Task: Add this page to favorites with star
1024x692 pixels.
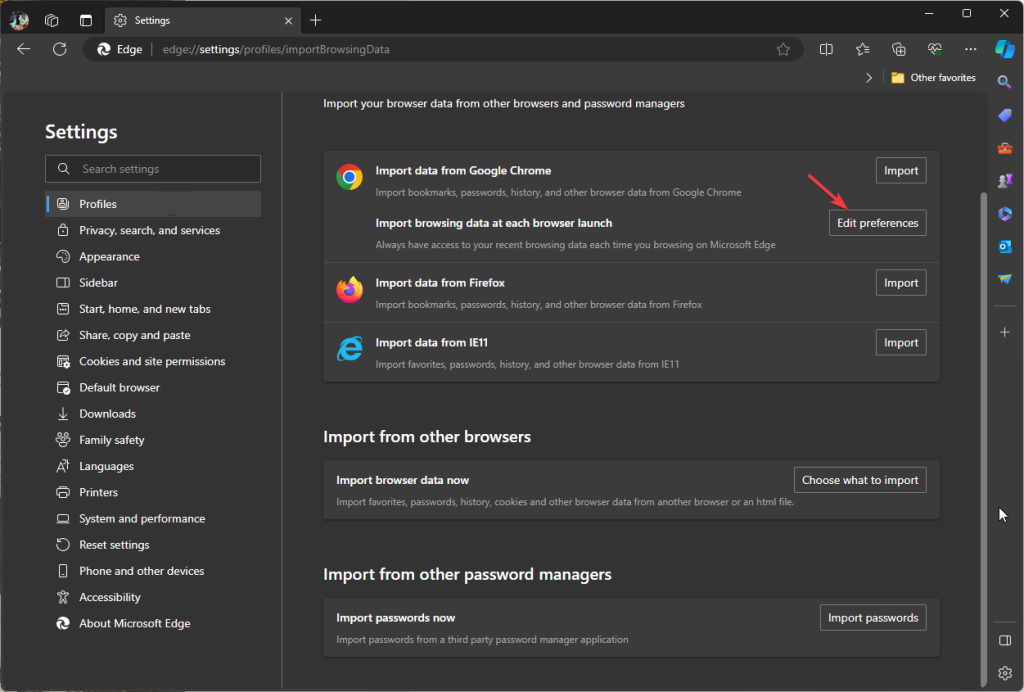Action: click(x=783, y=49)
